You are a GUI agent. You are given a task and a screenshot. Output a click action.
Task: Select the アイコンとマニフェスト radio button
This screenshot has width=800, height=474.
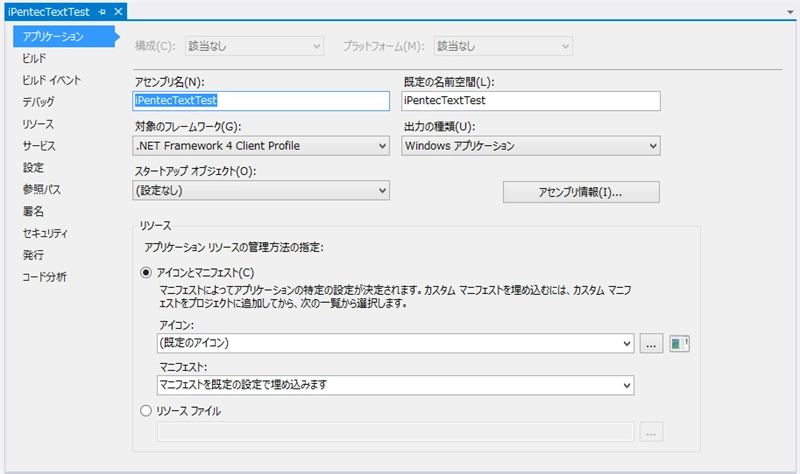tap(146, 272)
